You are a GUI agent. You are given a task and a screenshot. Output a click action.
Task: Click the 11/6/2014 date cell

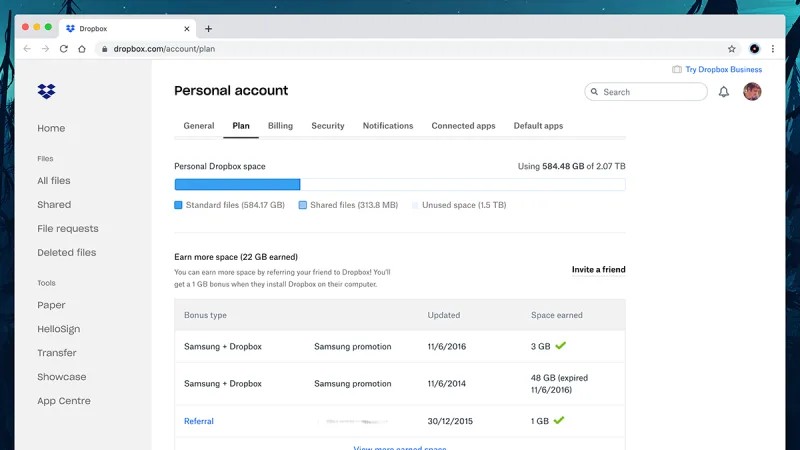[x=447, y=384]
